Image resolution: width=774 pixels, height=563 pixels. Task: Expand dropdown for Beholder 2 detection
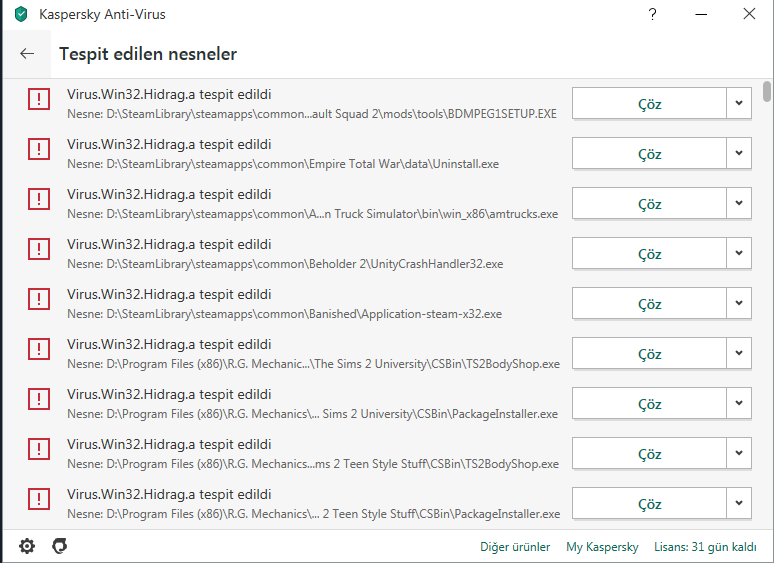point(739,253)
